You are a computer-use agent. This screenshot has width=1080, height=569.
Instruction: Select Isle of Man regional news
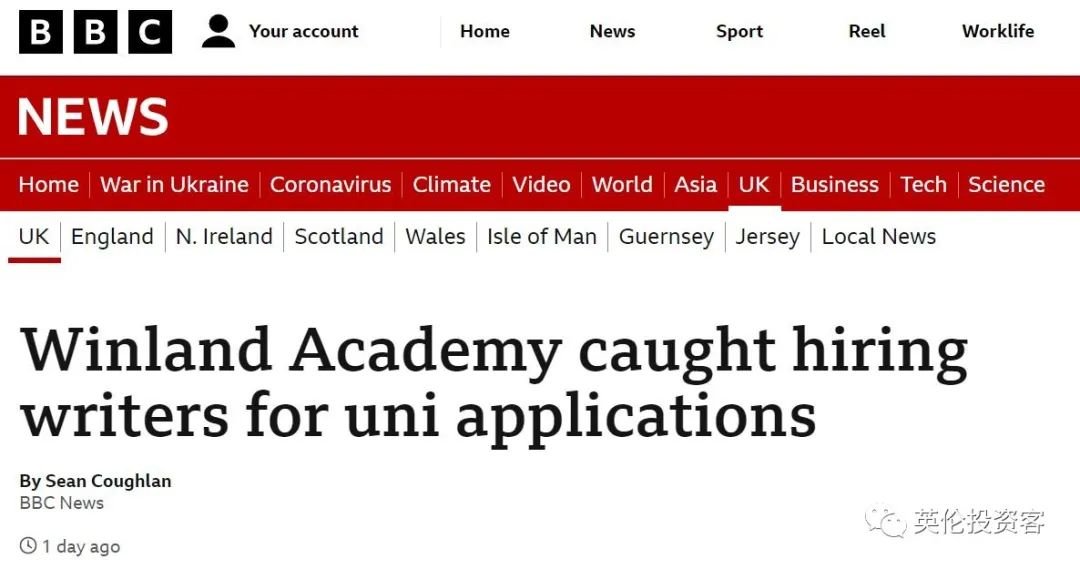point(541,237)
